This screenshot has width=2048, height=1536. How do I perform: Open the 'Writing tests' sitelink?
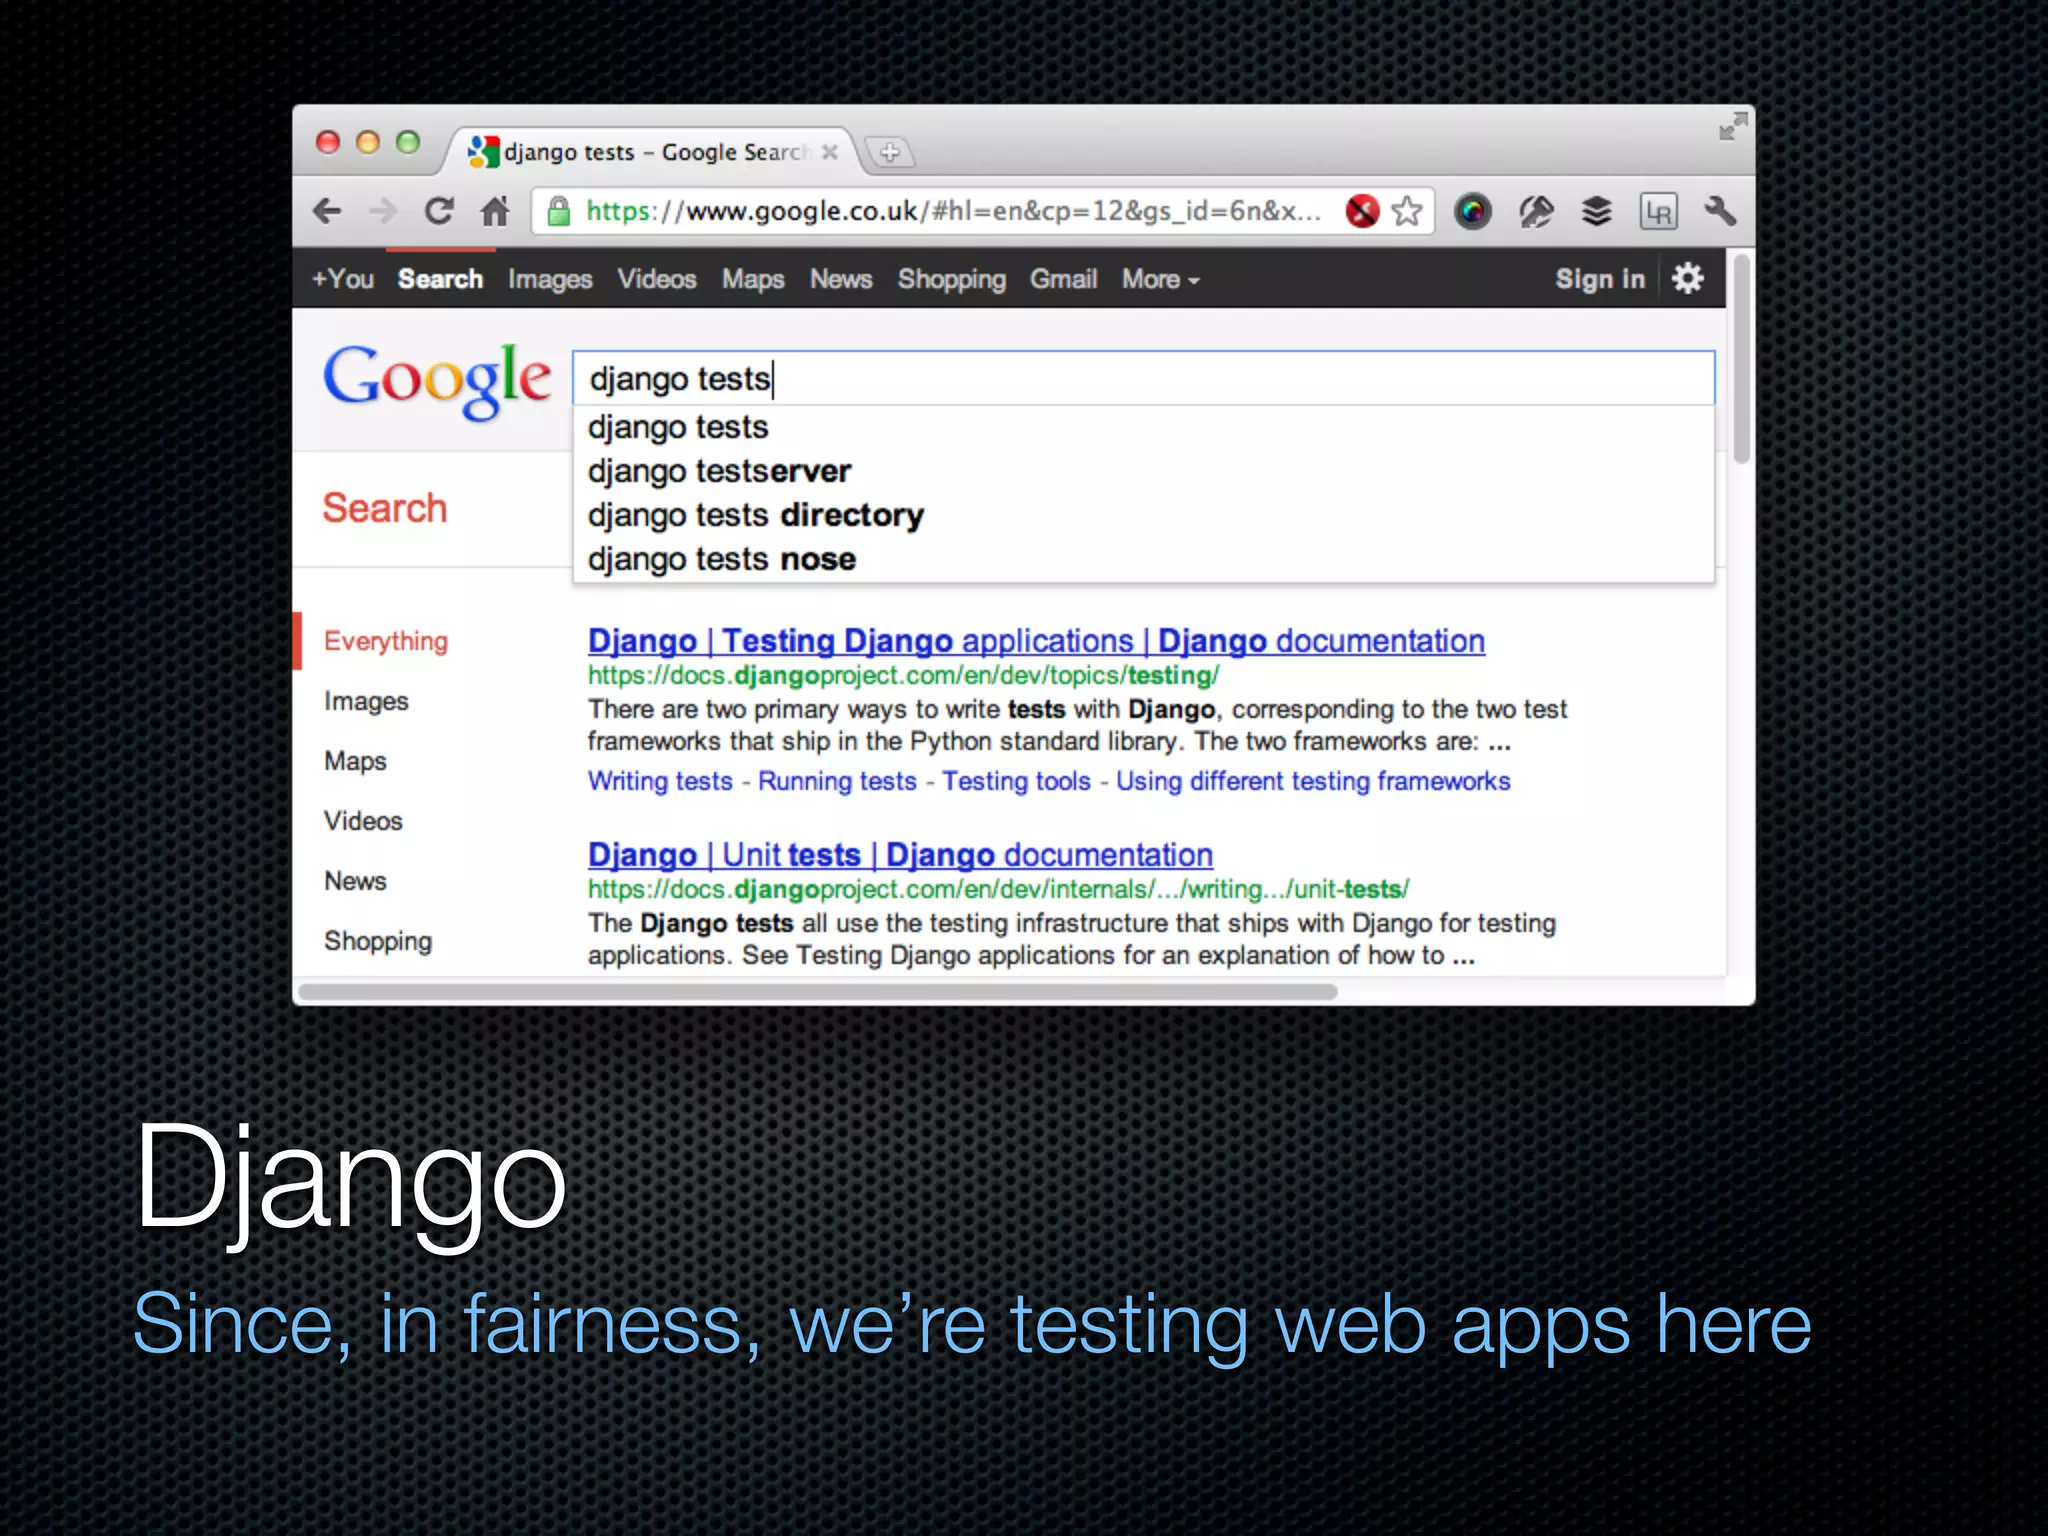(x=660, y=781)
